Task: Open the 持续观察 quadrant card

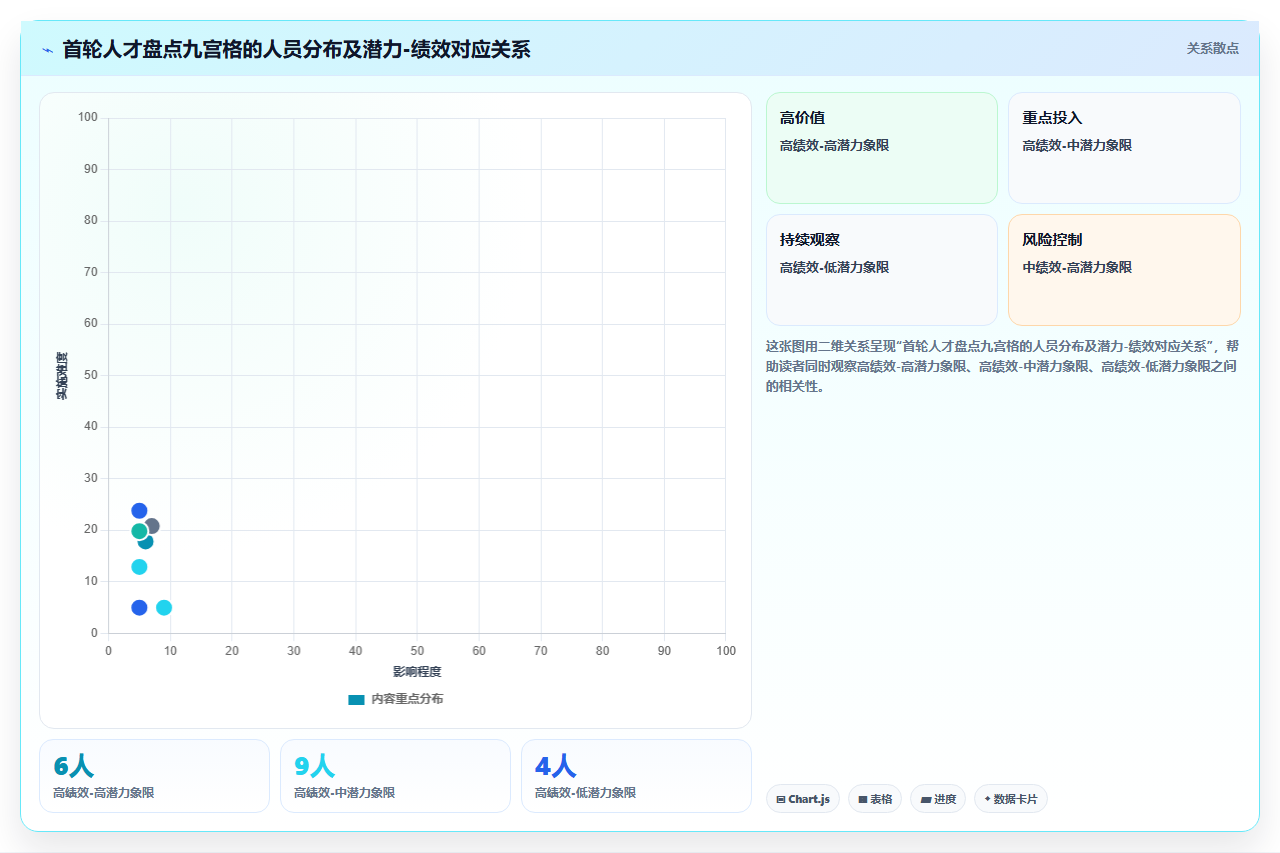Action: click(882, 270)
